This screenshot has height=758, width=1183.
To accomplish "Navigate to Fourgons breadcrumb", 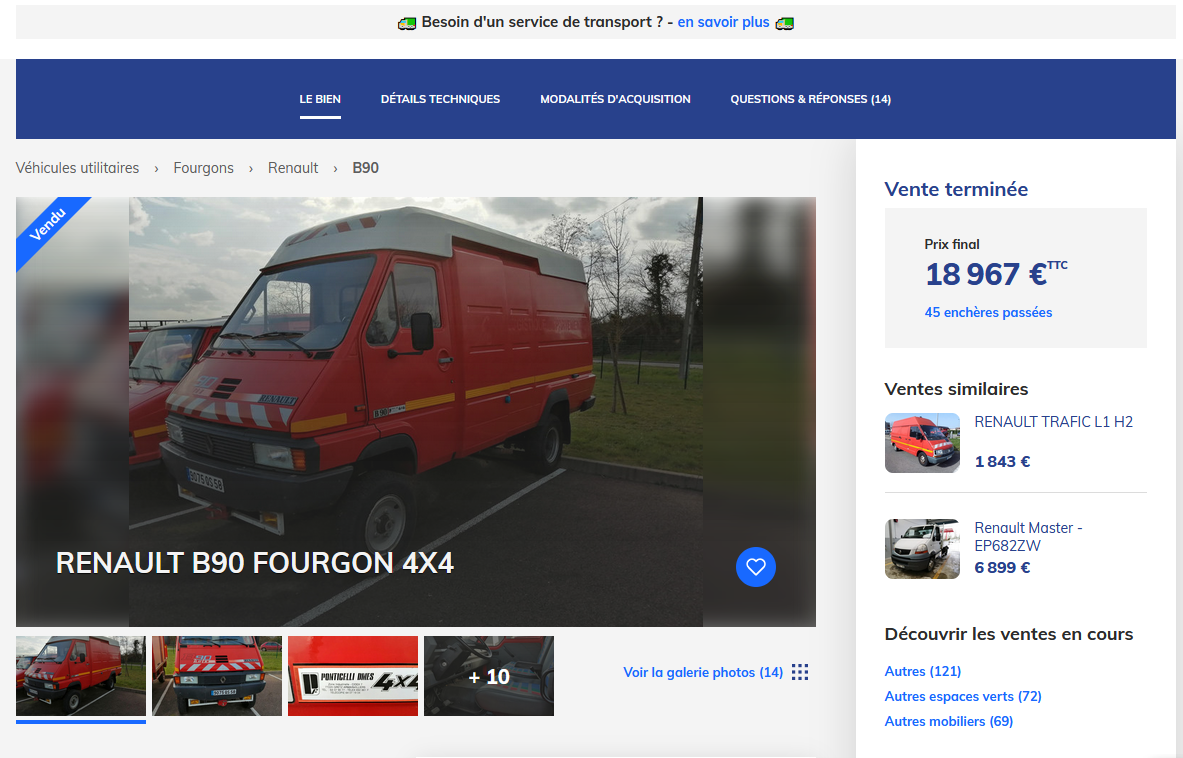I will (203, 168).
